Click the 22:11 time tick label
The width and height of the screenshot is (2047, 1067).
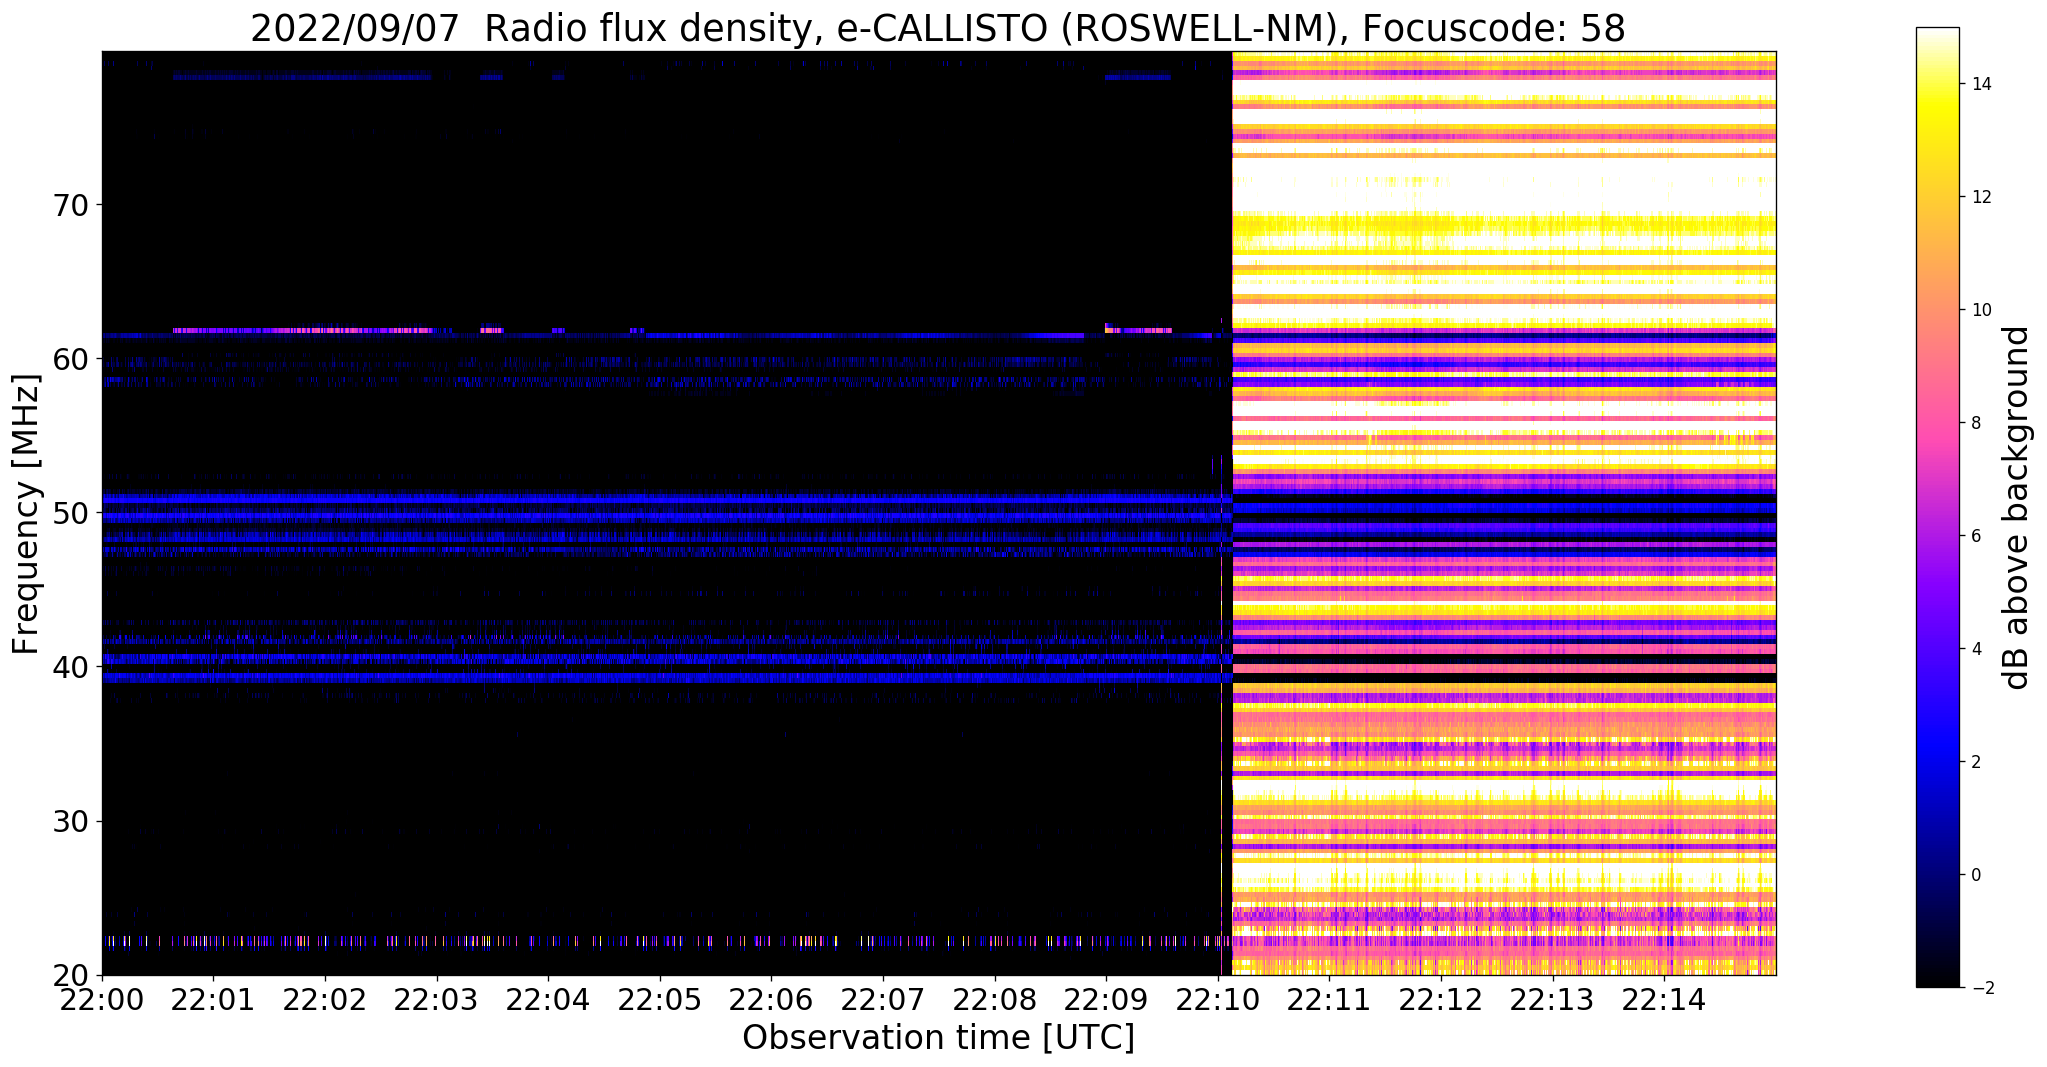[1329, 998]
